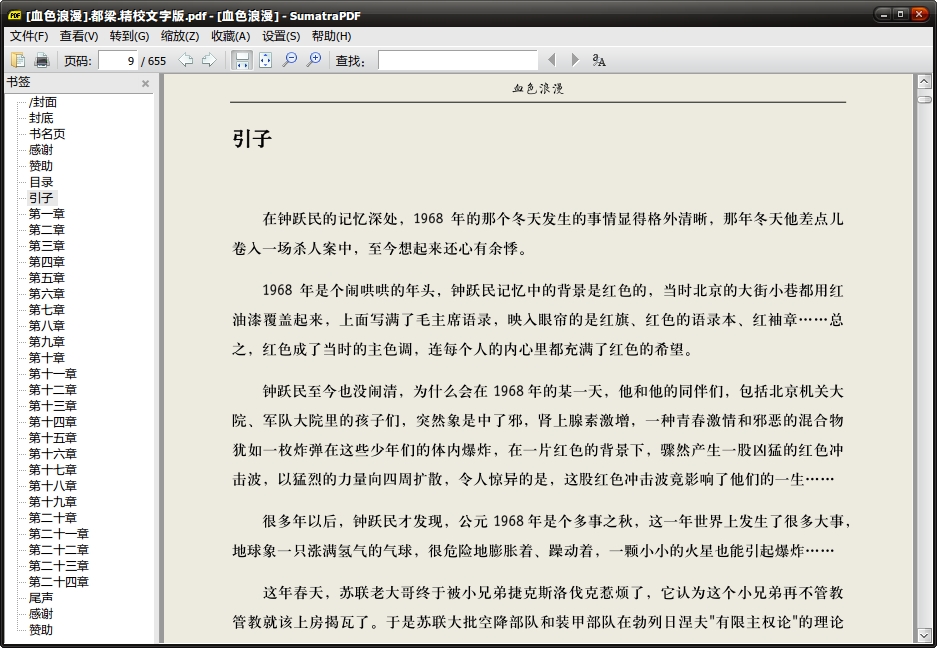Jump to the 第十三章 bookmark

pyautogui.click(x=53, y=406)
